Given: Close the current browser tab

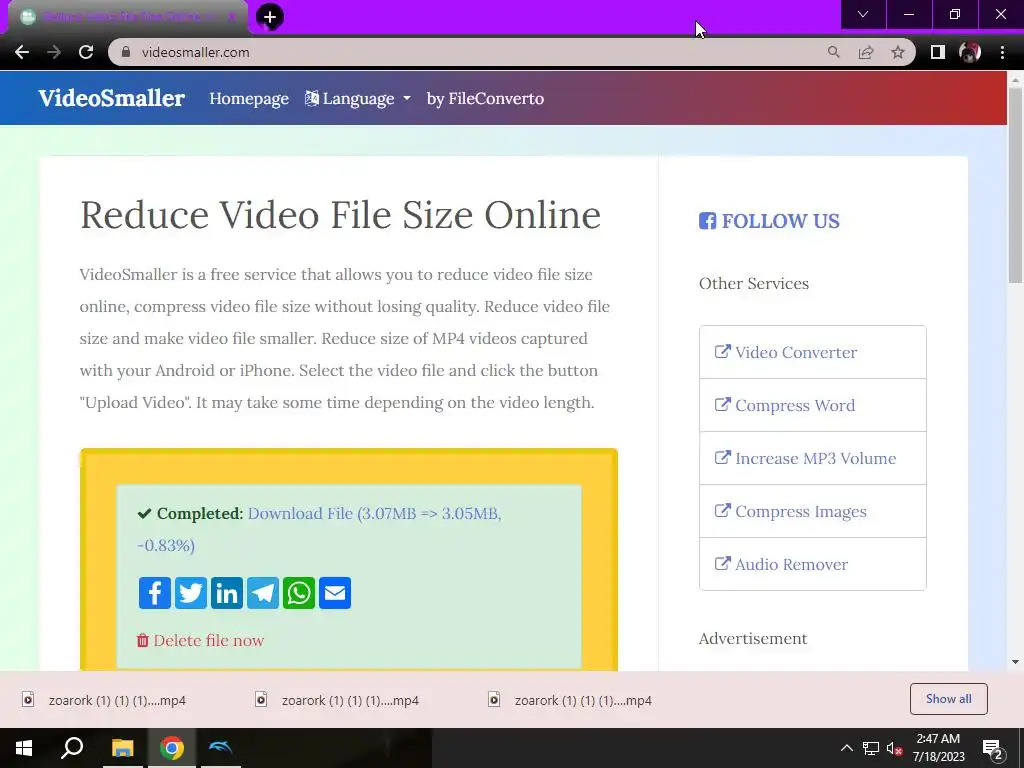Looking at the screenshot, I should pyautogui.click(x=231, y=17).
